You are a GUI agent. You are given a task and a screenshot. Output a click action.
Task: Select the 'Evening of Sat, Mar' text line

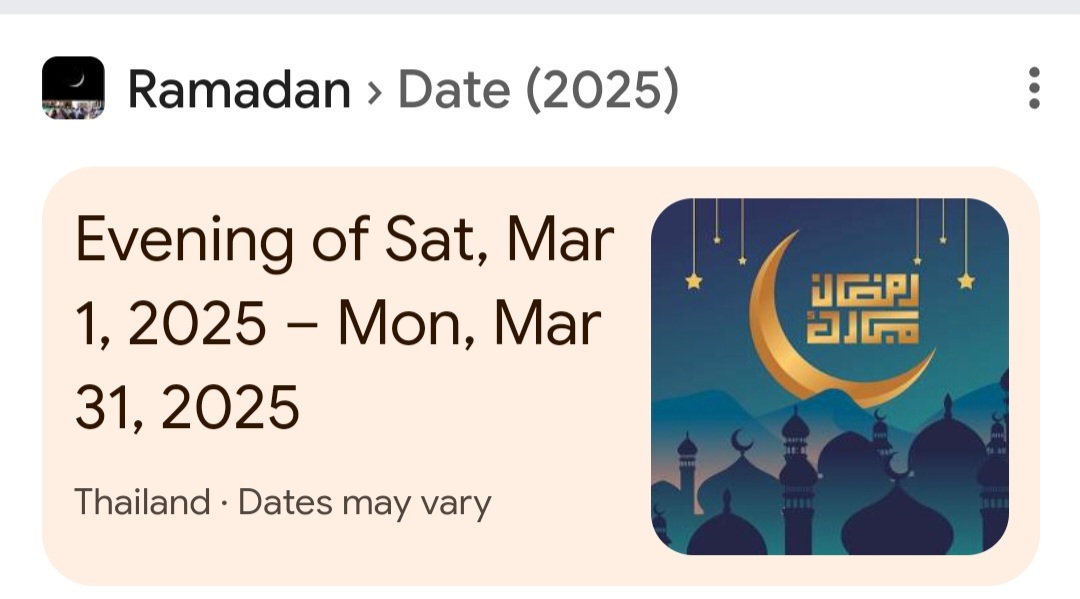click(x=344, y=240)
